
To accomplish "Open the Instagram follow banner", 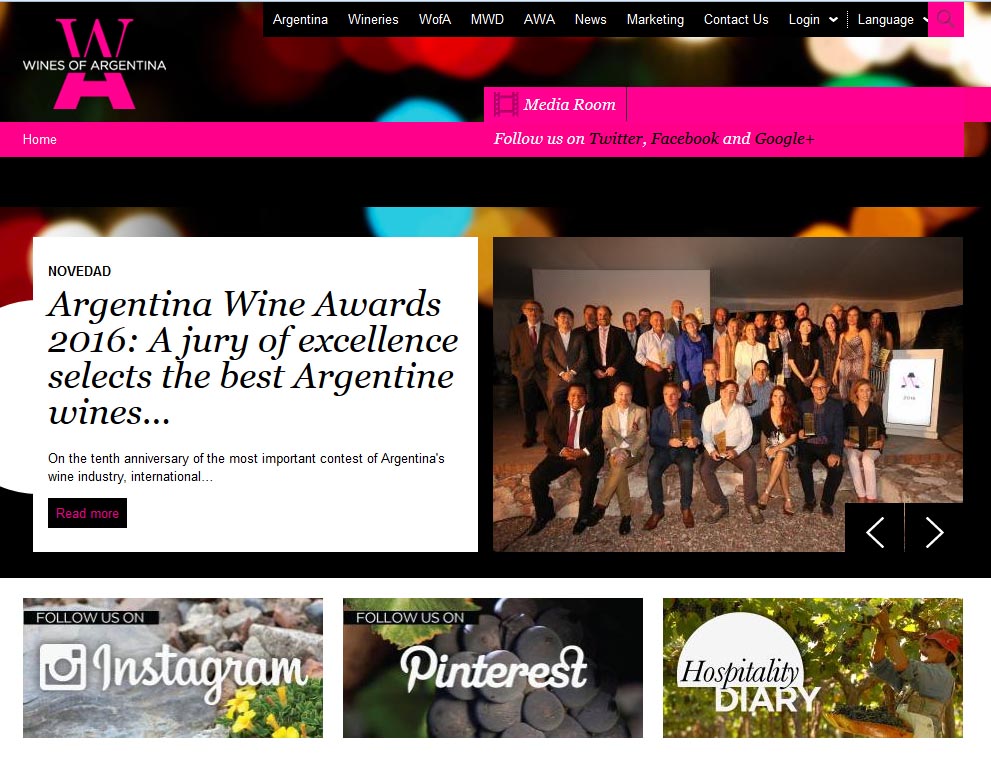I will pos(173,668).
